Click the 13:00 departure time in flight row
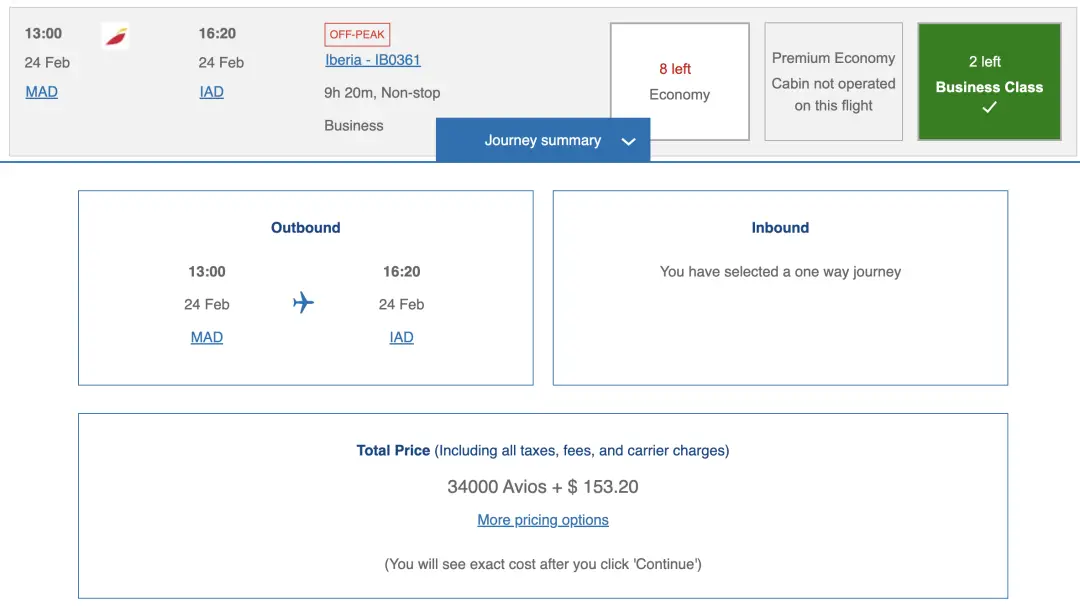The width and height of the screenshot is (1080, 606). 43,34
